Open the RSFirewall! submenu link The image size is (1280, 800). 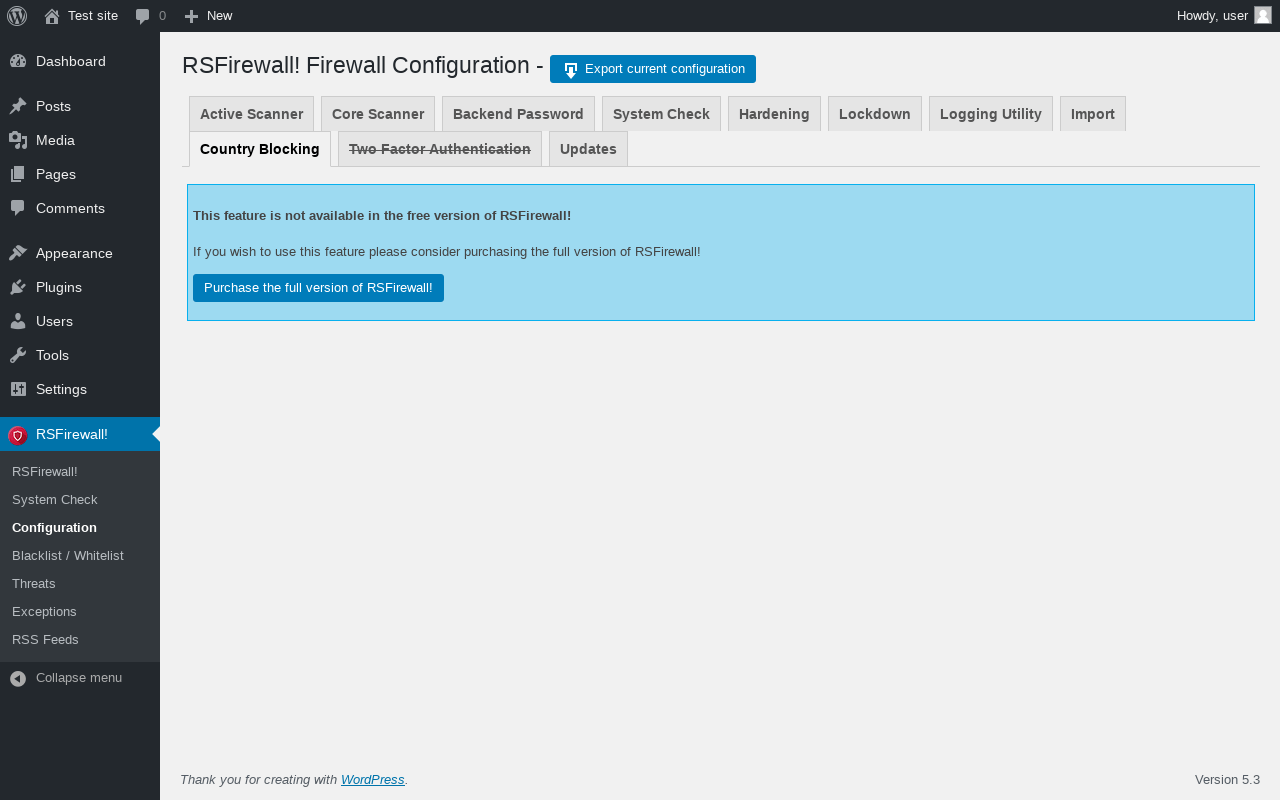point(80,471)
